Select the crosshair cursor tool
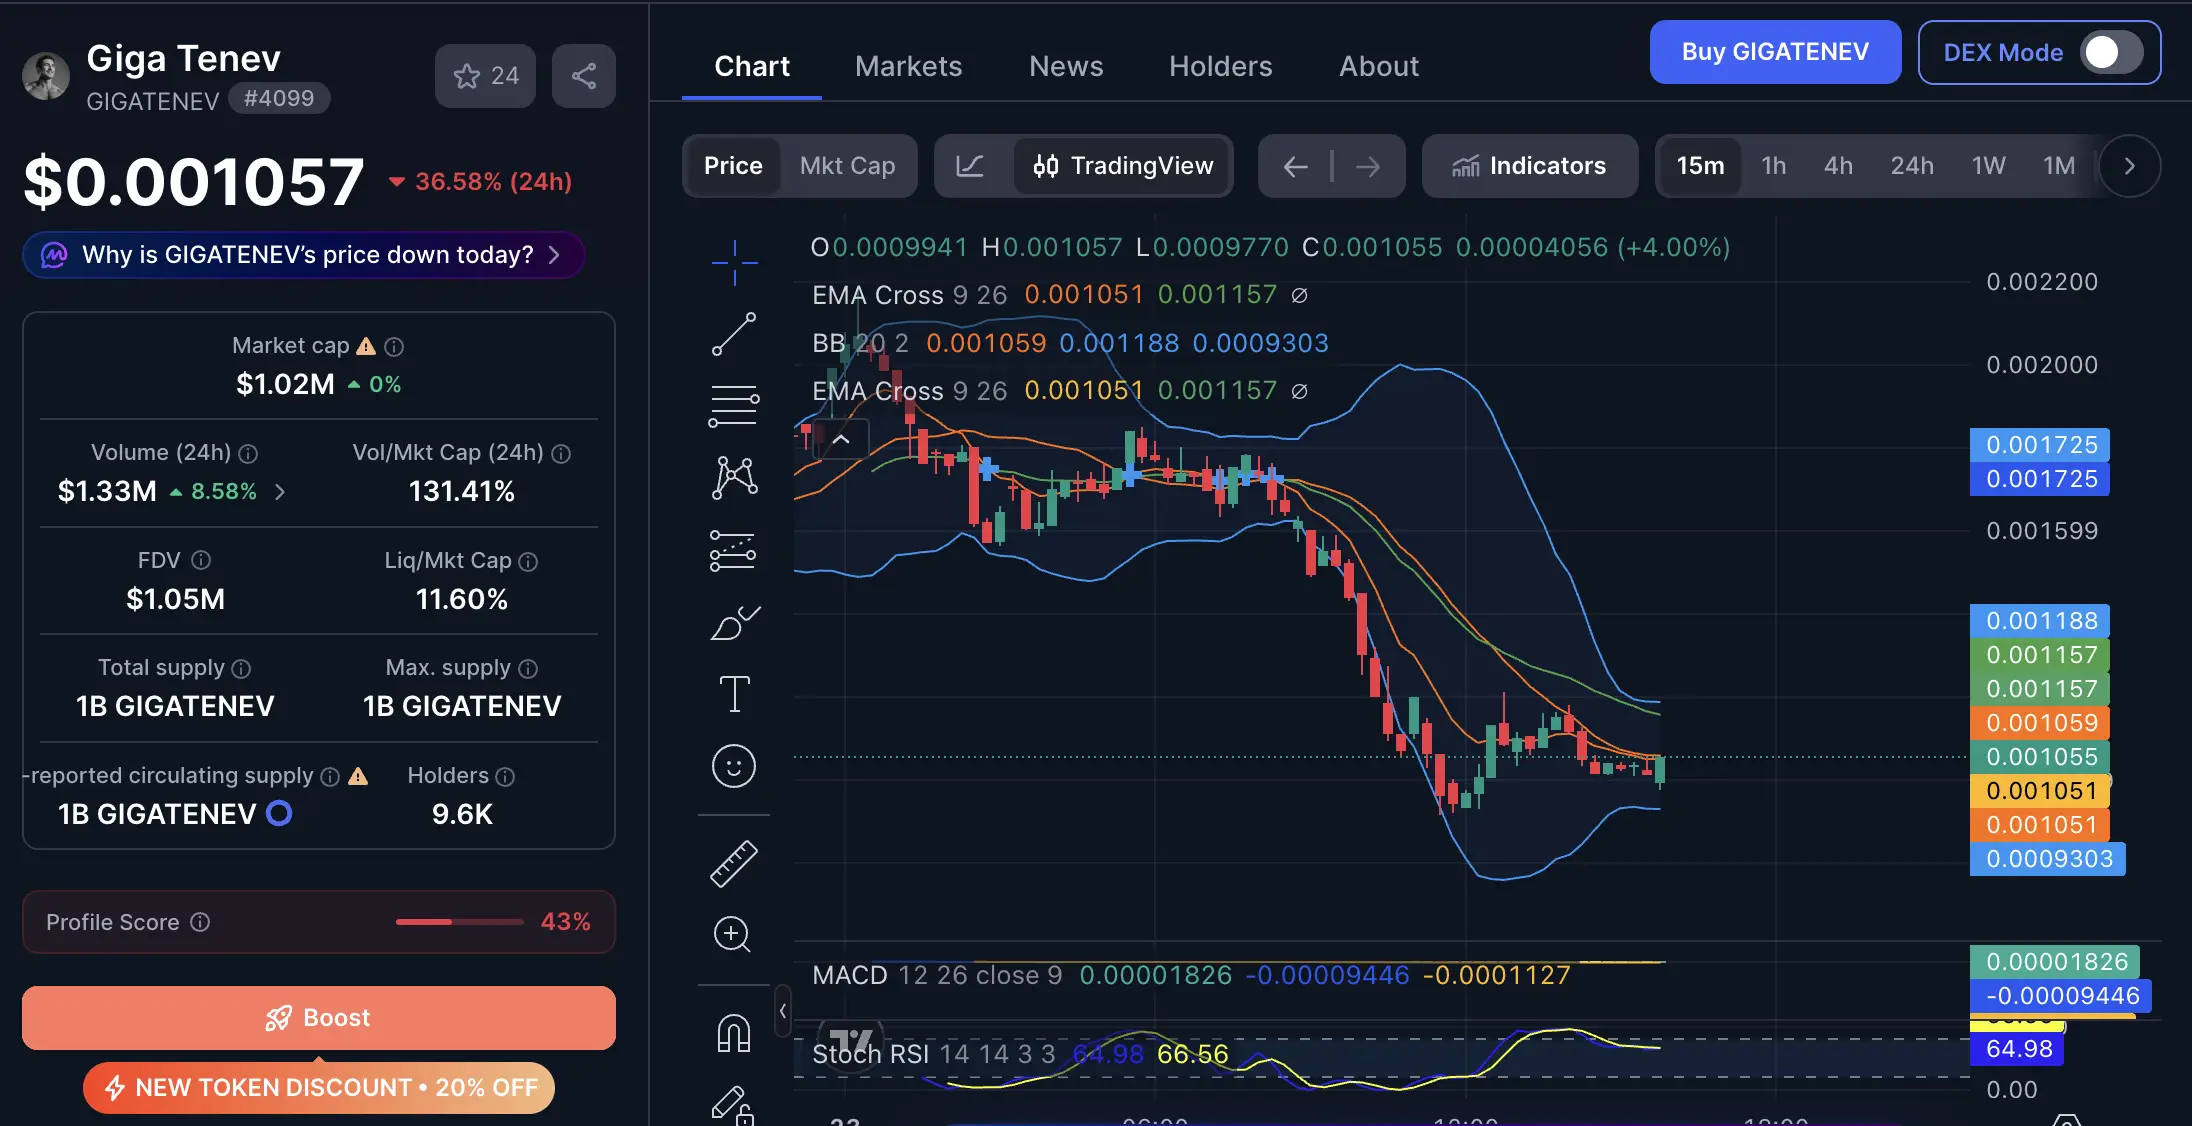Viewport: 2192px width, 1126px height. pyautogui.click(x=734, y=263)
